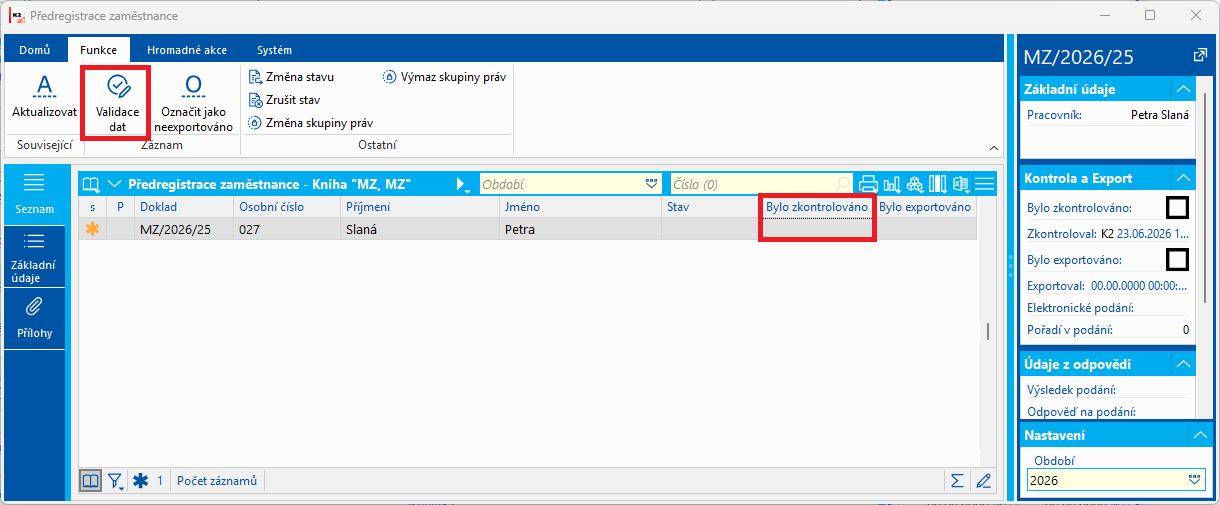Open the Funkce ribbon tab
This screenshot has width=1220, height=505.
[x=98, y=50]
